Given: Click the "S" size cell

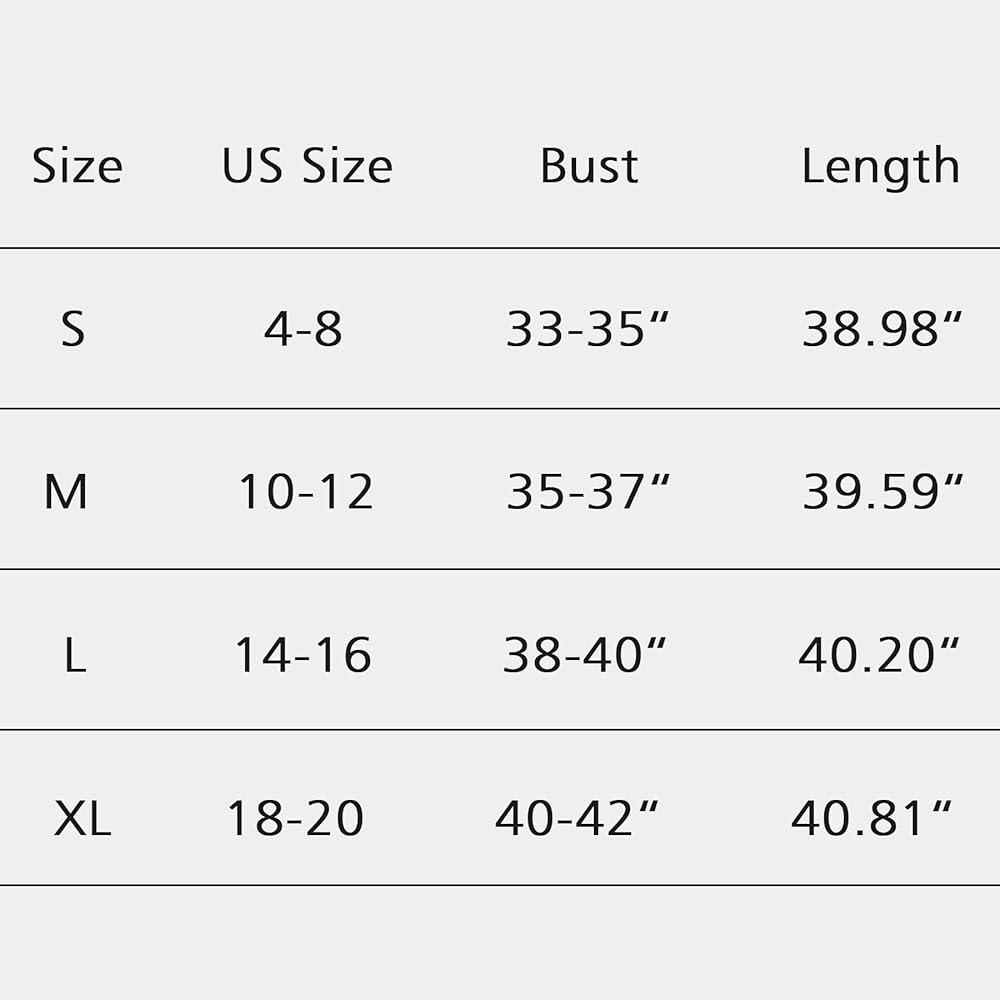Looking at the screenshot, I should (x=73, y=328).
